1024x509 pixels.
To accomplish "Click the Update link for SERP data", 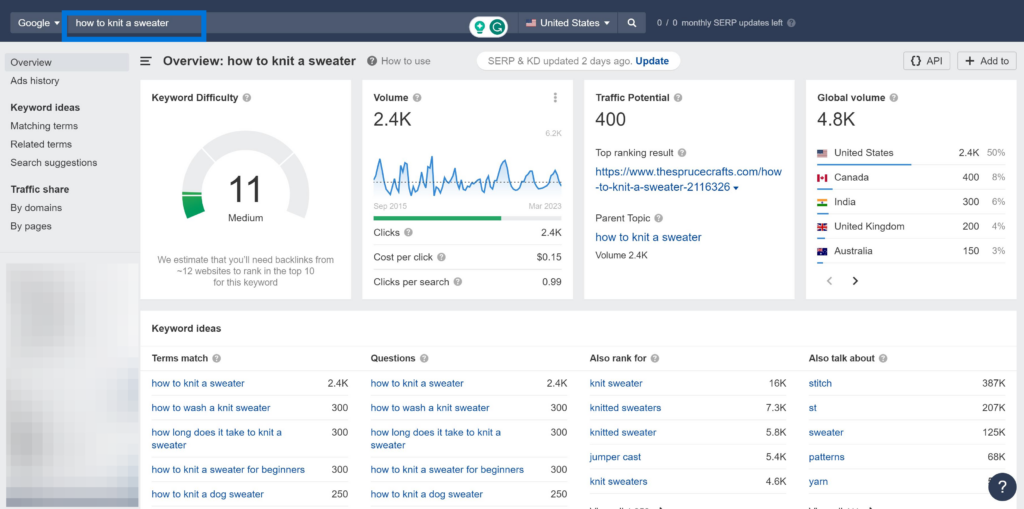I will tap(652, 61).
